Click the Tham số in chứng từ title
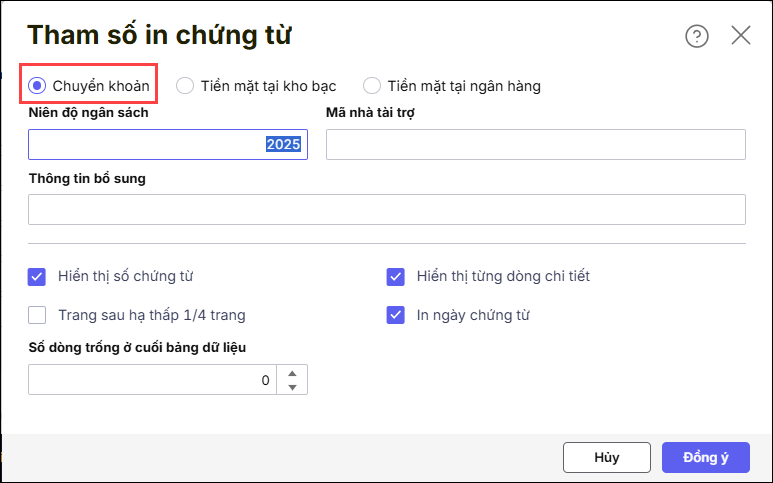 (x=159, y=35)
